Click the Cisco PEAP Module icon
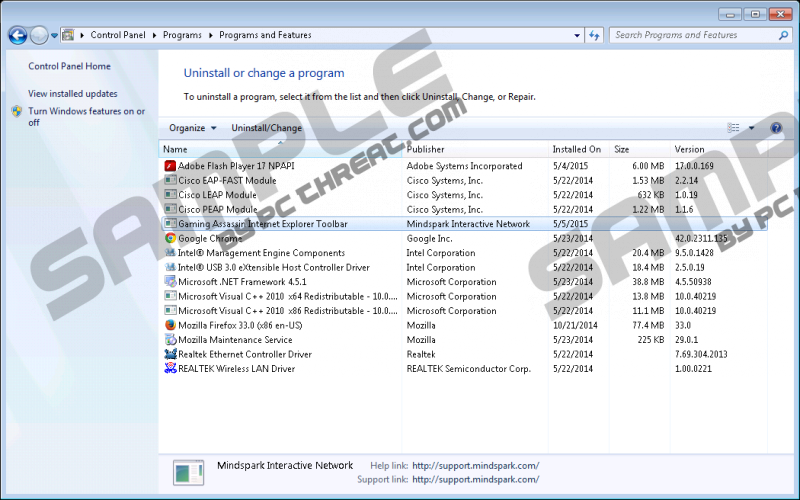The image size is (800, 500). pos(170,209)
